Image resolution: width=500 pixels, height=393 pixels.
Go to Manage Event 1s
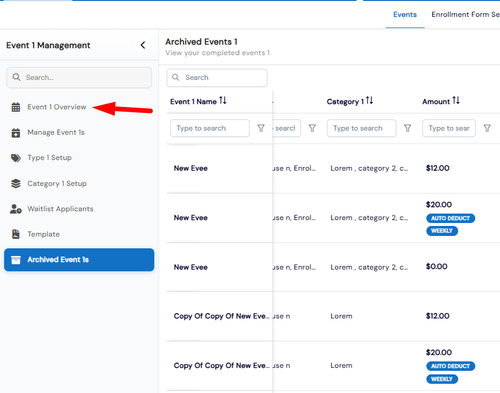56,132
